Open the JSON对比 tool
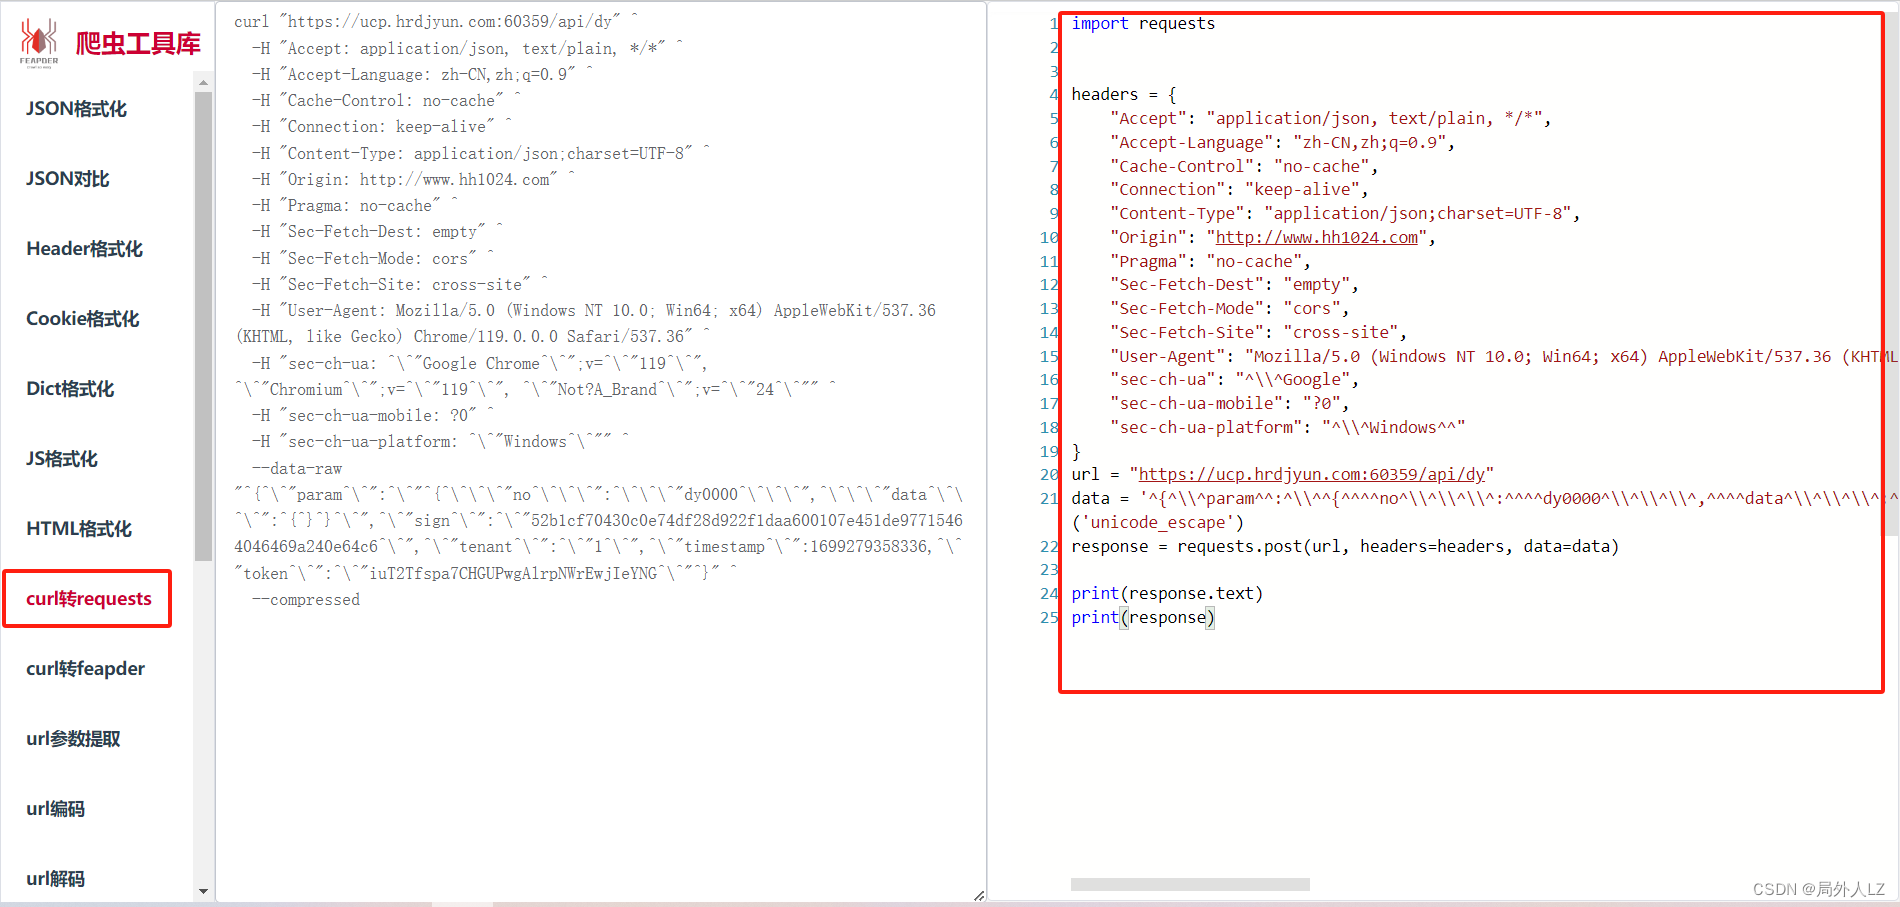Viewport: 1900px width, 907px height. [x=68, y=179]
